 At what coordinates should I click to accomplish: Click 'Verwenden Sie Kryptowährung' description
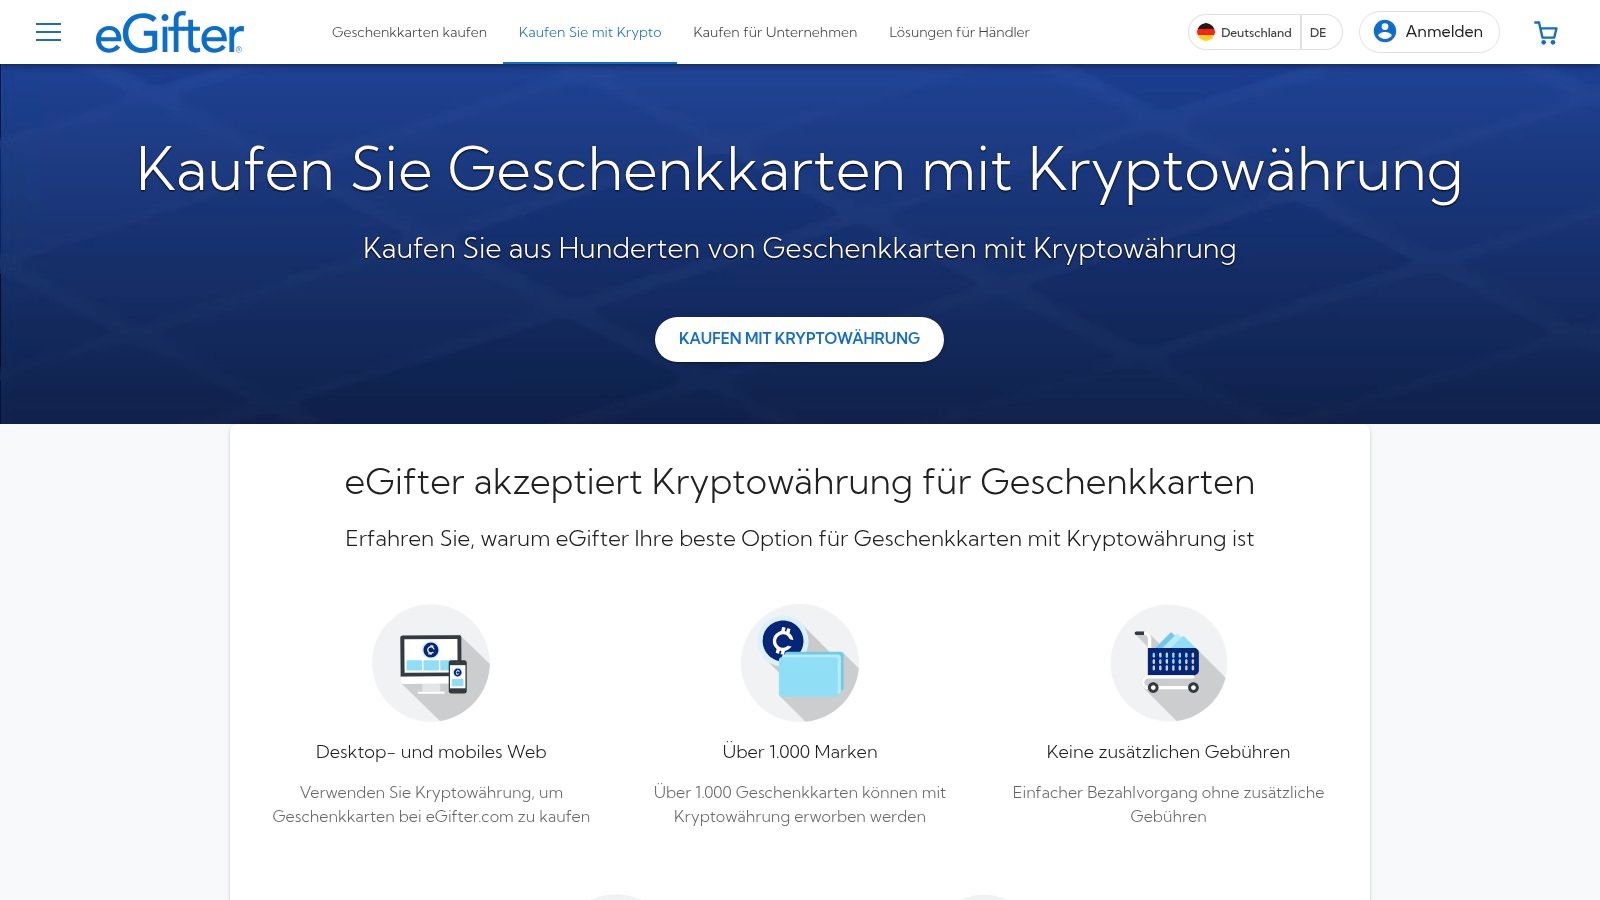(431, 804)
